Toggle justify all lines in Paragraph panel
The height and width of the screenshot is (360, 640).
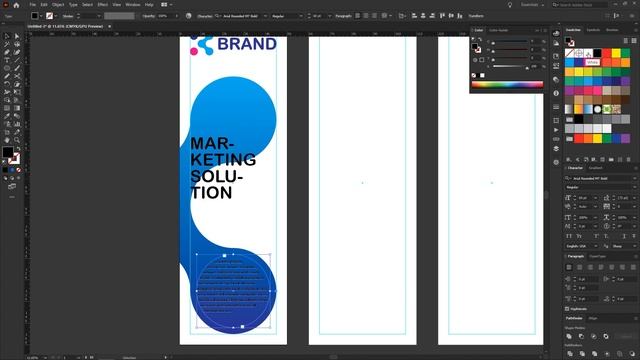coord(632,267)
